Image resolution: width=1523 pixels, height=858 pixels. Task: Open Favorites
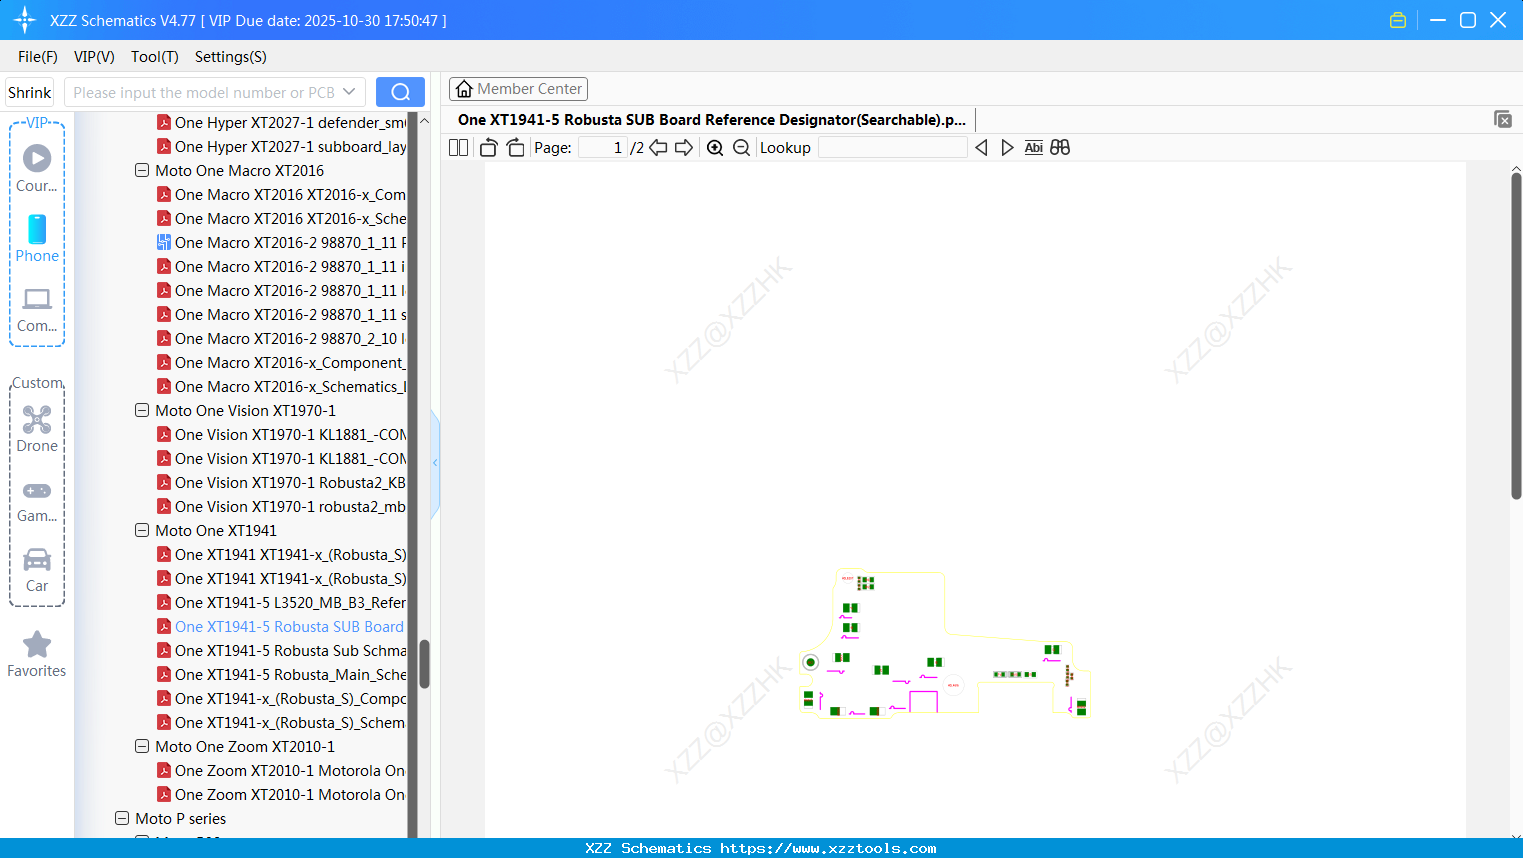[37, 655]
